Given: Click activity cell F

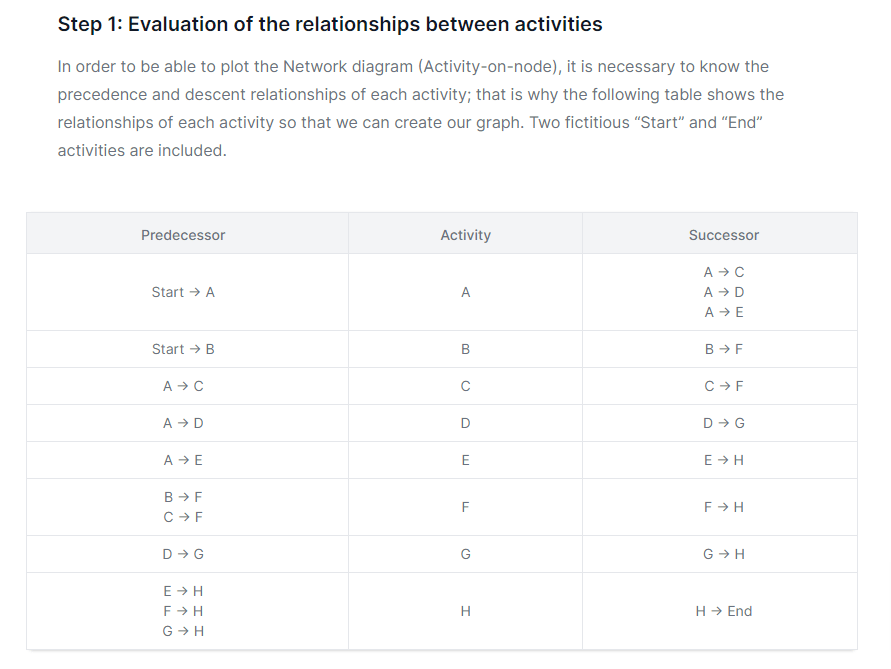Looking at the screenshot, I should 465,507.
